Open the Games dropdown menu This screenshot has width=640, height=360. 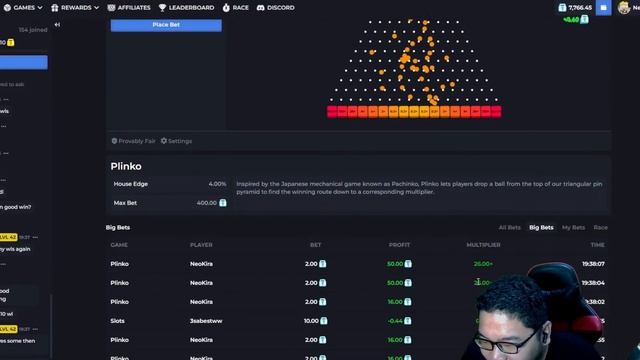pyautogui.click(x=23, y=7)
